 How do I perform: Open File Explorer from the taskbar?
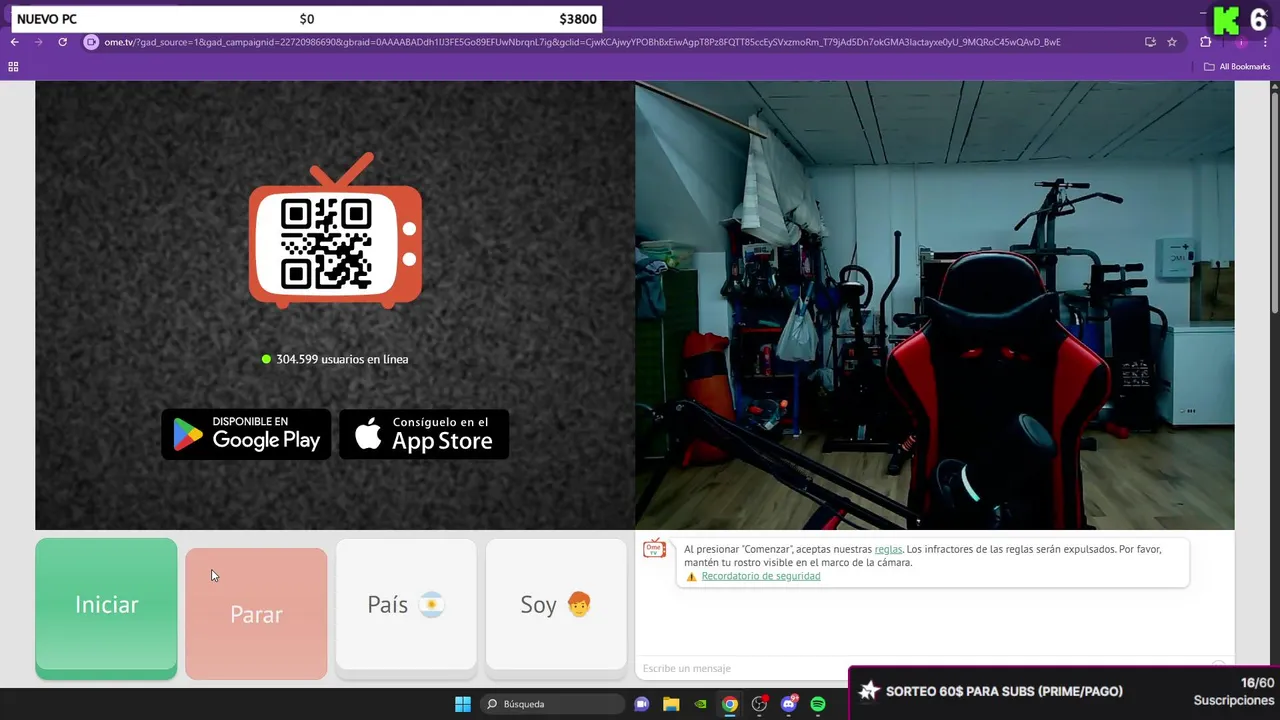click(671, 704)
